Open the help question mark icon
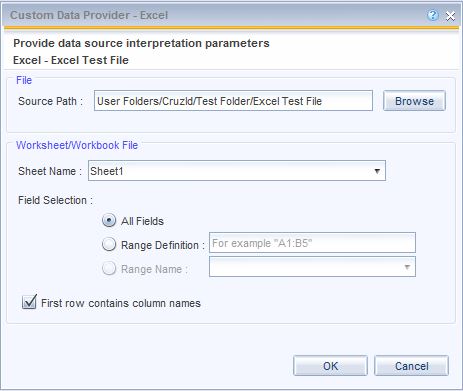 tap(433, 15)
